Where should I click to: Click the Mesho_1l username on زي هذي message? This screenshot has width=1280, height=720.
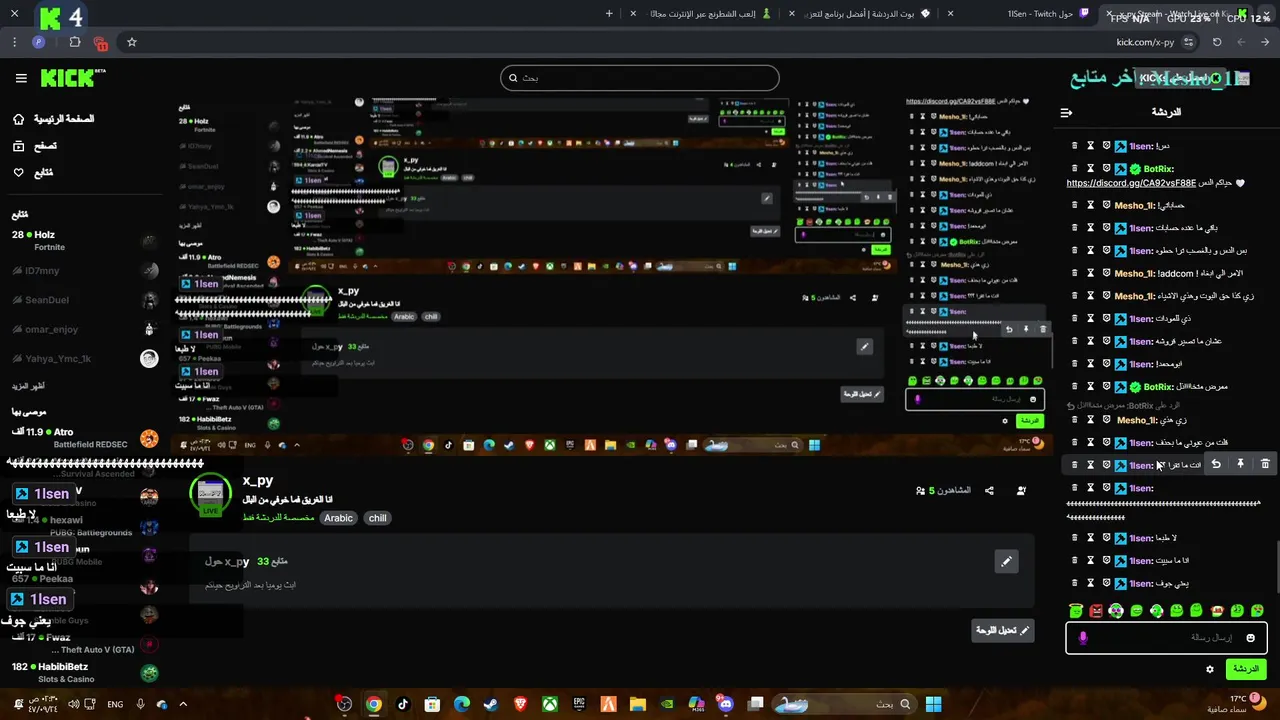tap(1136, 420)
